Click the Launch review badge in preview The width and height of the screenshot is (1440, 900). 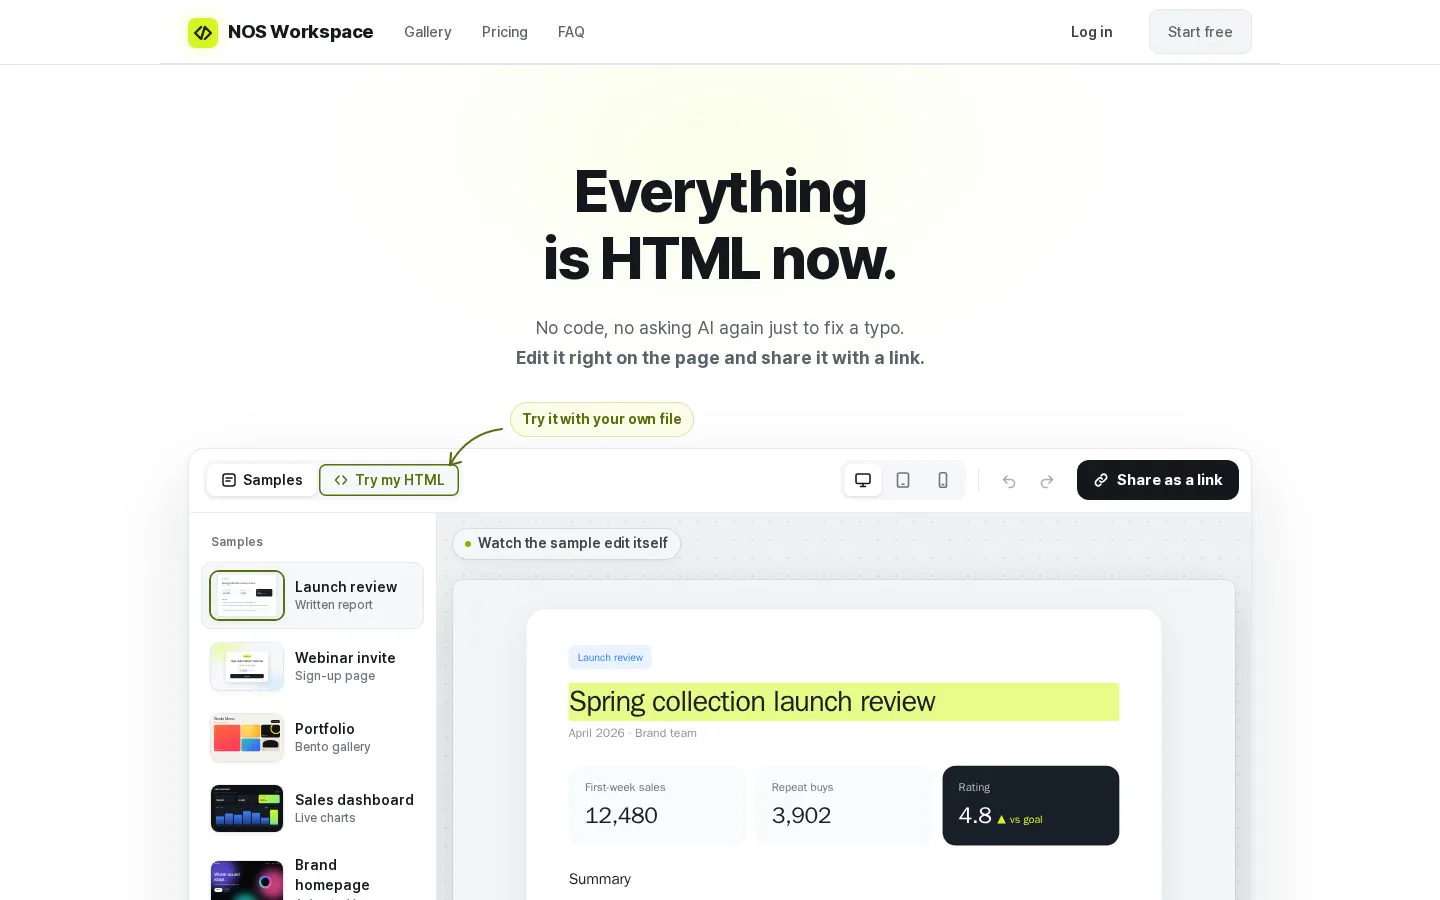pos(610,657)
